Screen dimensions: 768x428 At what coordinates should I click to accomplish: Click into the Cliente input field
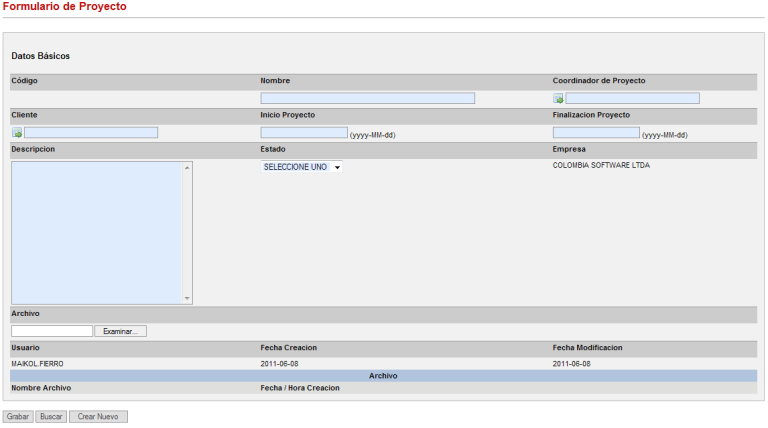(x=91, y=132)
